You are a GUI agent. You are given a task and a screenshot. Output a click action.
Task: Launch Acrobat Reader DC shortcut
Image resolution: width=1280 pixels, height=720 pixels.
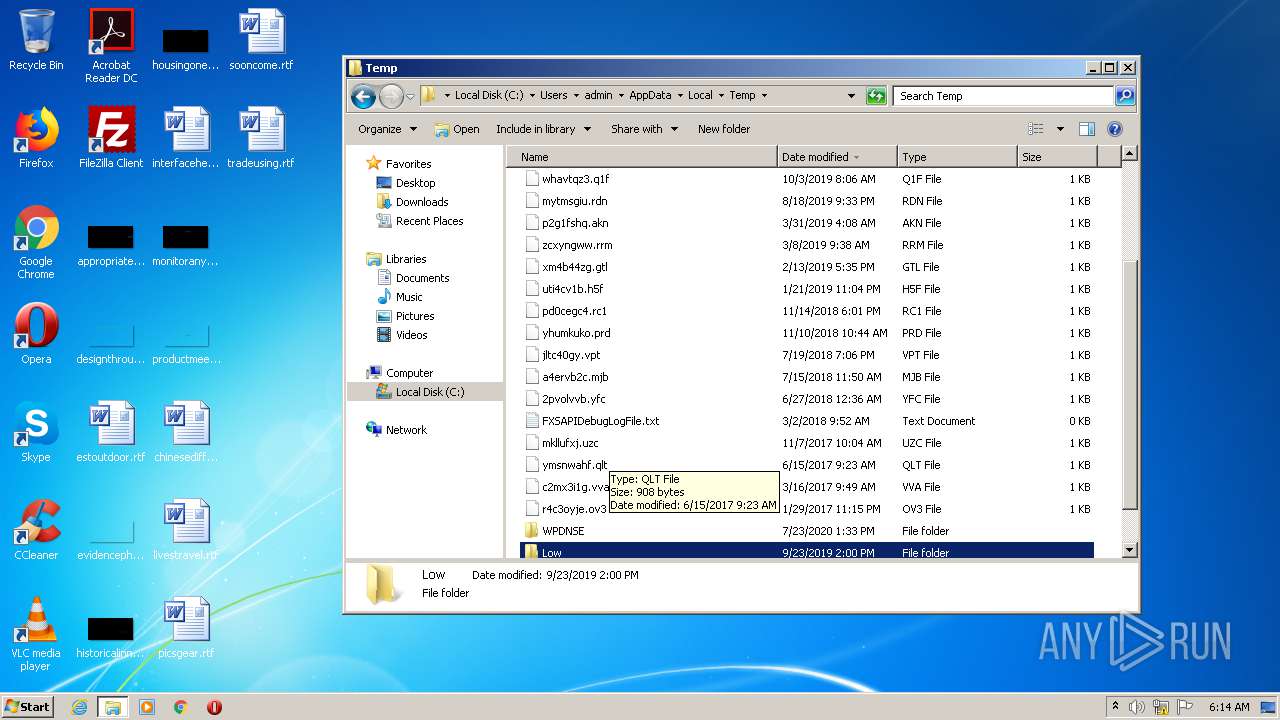click(x=111, y=46)
